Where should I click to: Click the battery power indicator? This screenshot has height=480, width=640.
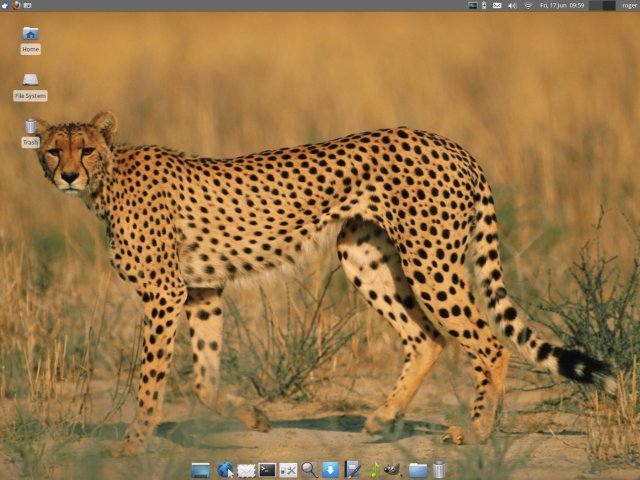[484, 6]
